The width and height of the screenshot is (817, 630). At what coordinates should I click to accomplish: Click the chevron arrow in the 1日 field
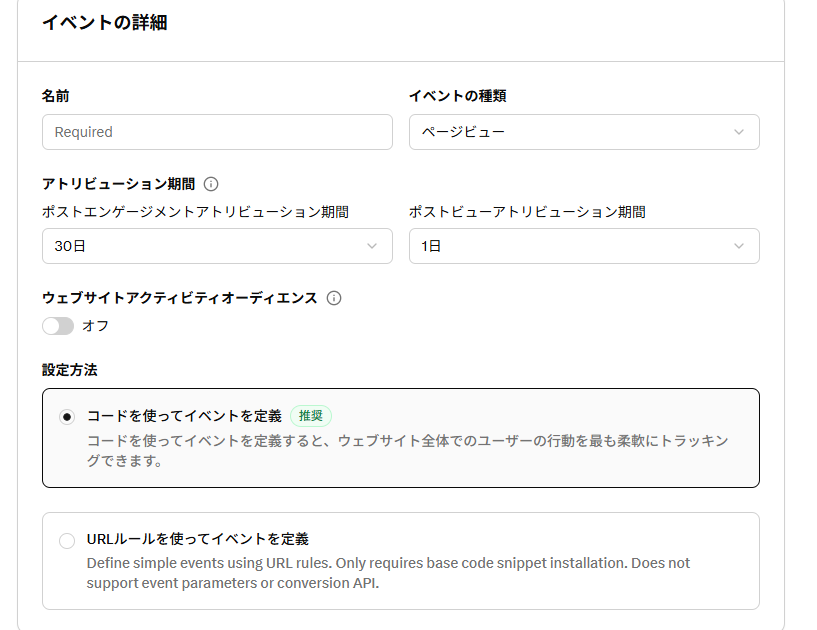point(739,246)
